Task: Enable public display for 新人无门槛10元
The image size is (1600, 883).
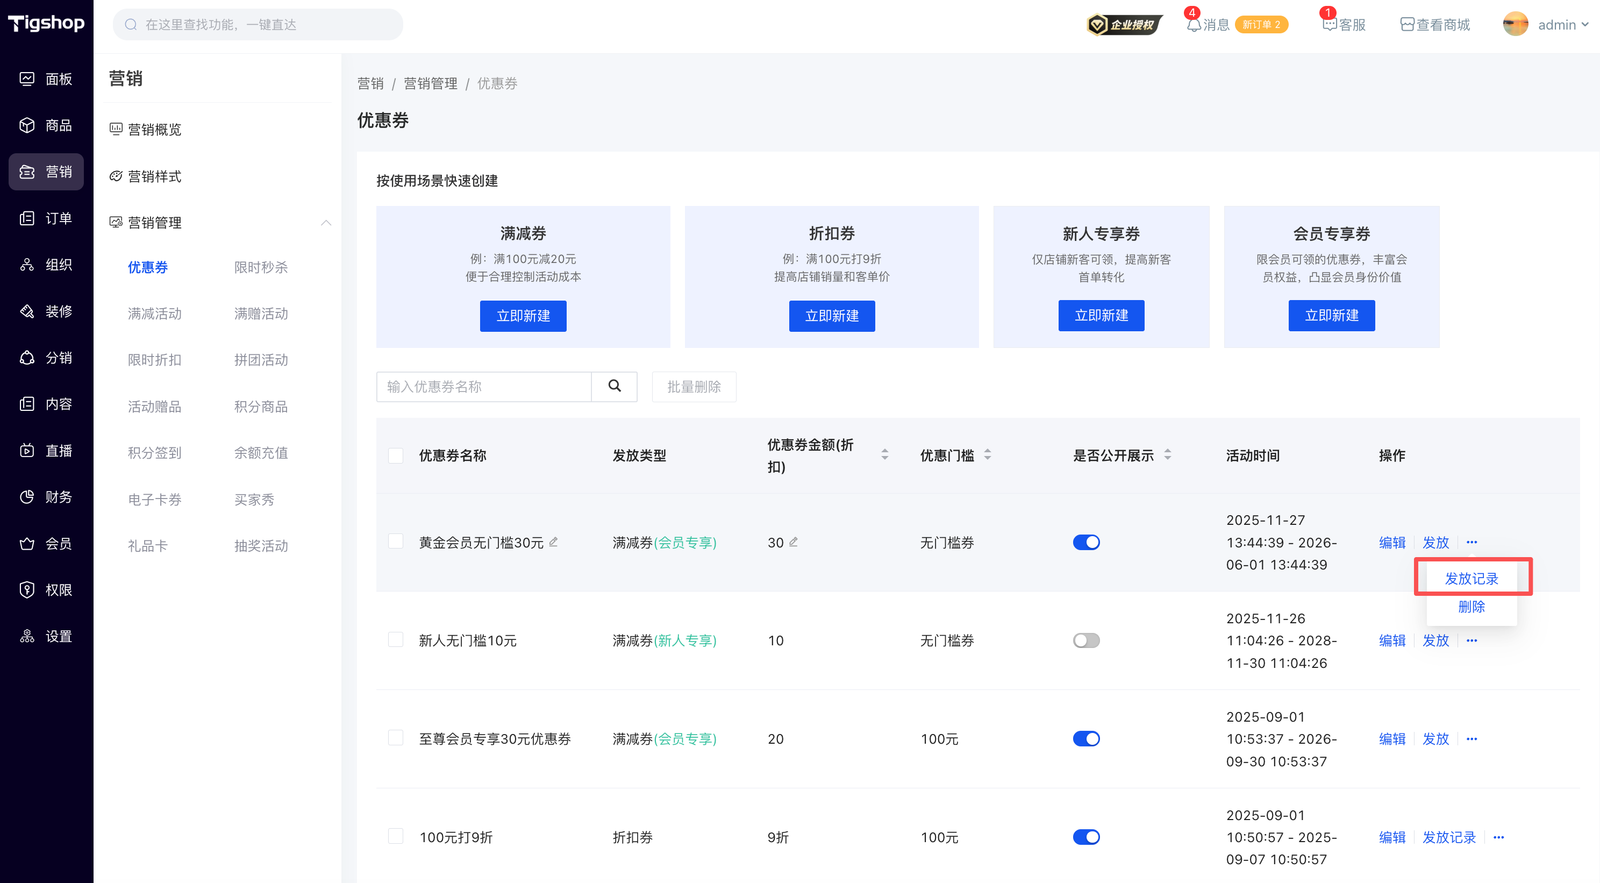Action: coord(1086,641)
